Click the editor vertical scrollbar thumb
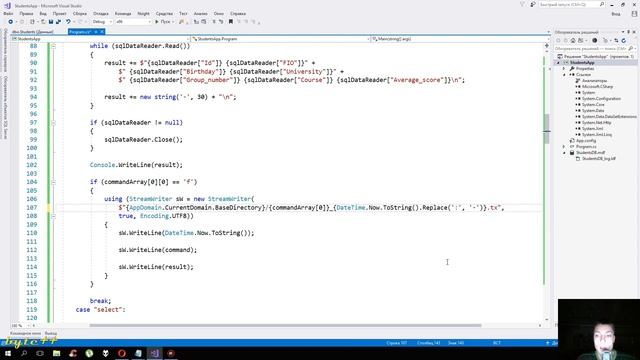The width and height of the screenshot is (640, 360). (x=547, y=128)
